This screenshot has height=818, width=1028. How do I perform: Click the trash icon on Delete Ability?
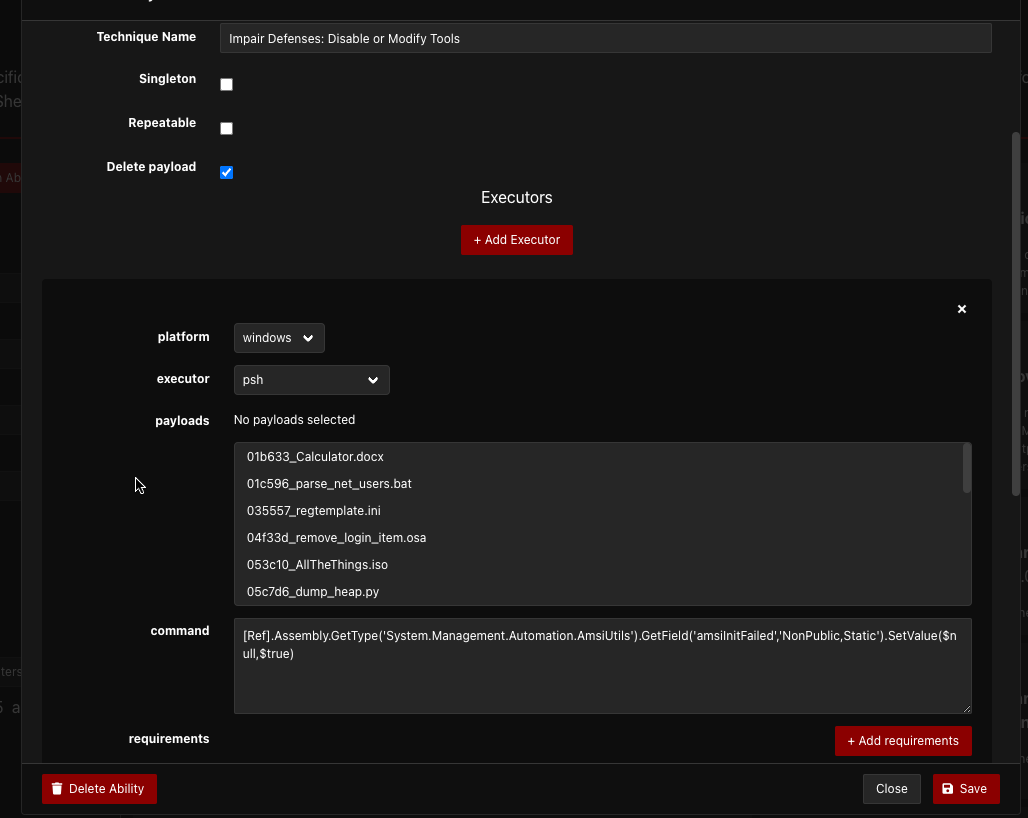(x=57, y=789)
